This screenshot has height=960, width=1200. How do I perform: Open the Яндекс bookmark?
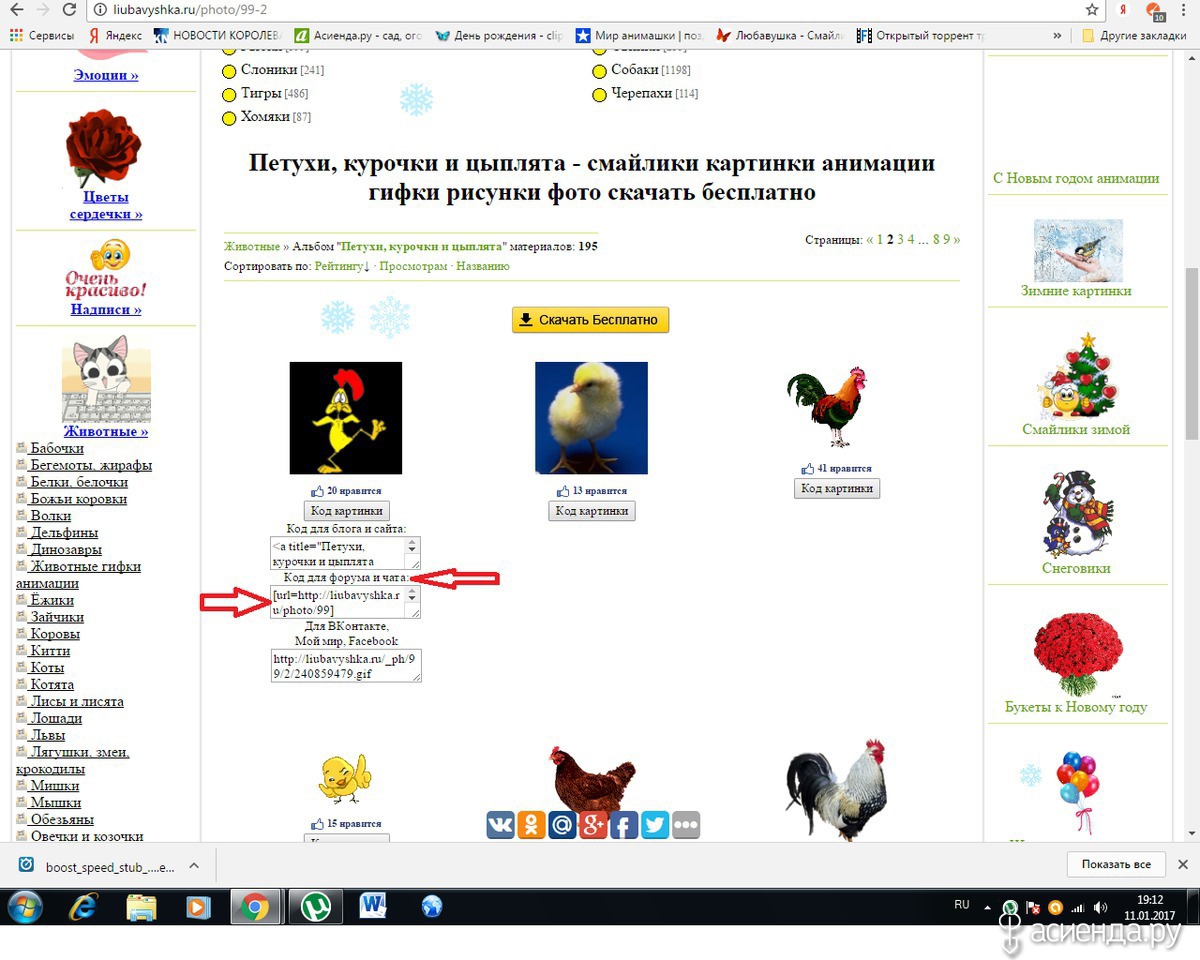coord(114,35)
